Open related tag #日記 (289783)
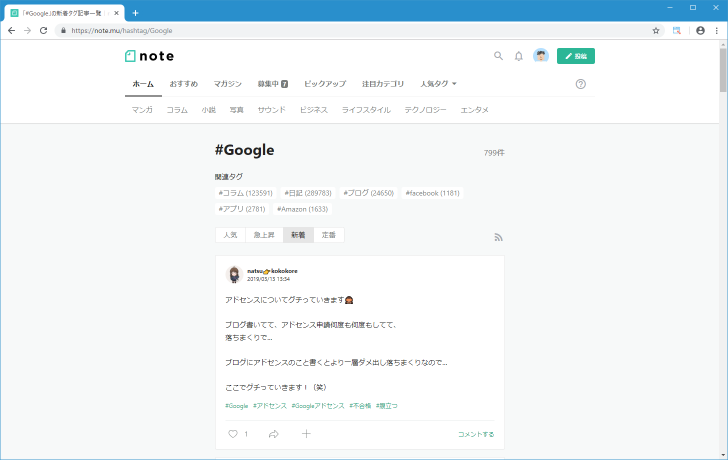Image resolution: width=728 pixels, height=460 pixels. tap(308, 193)
